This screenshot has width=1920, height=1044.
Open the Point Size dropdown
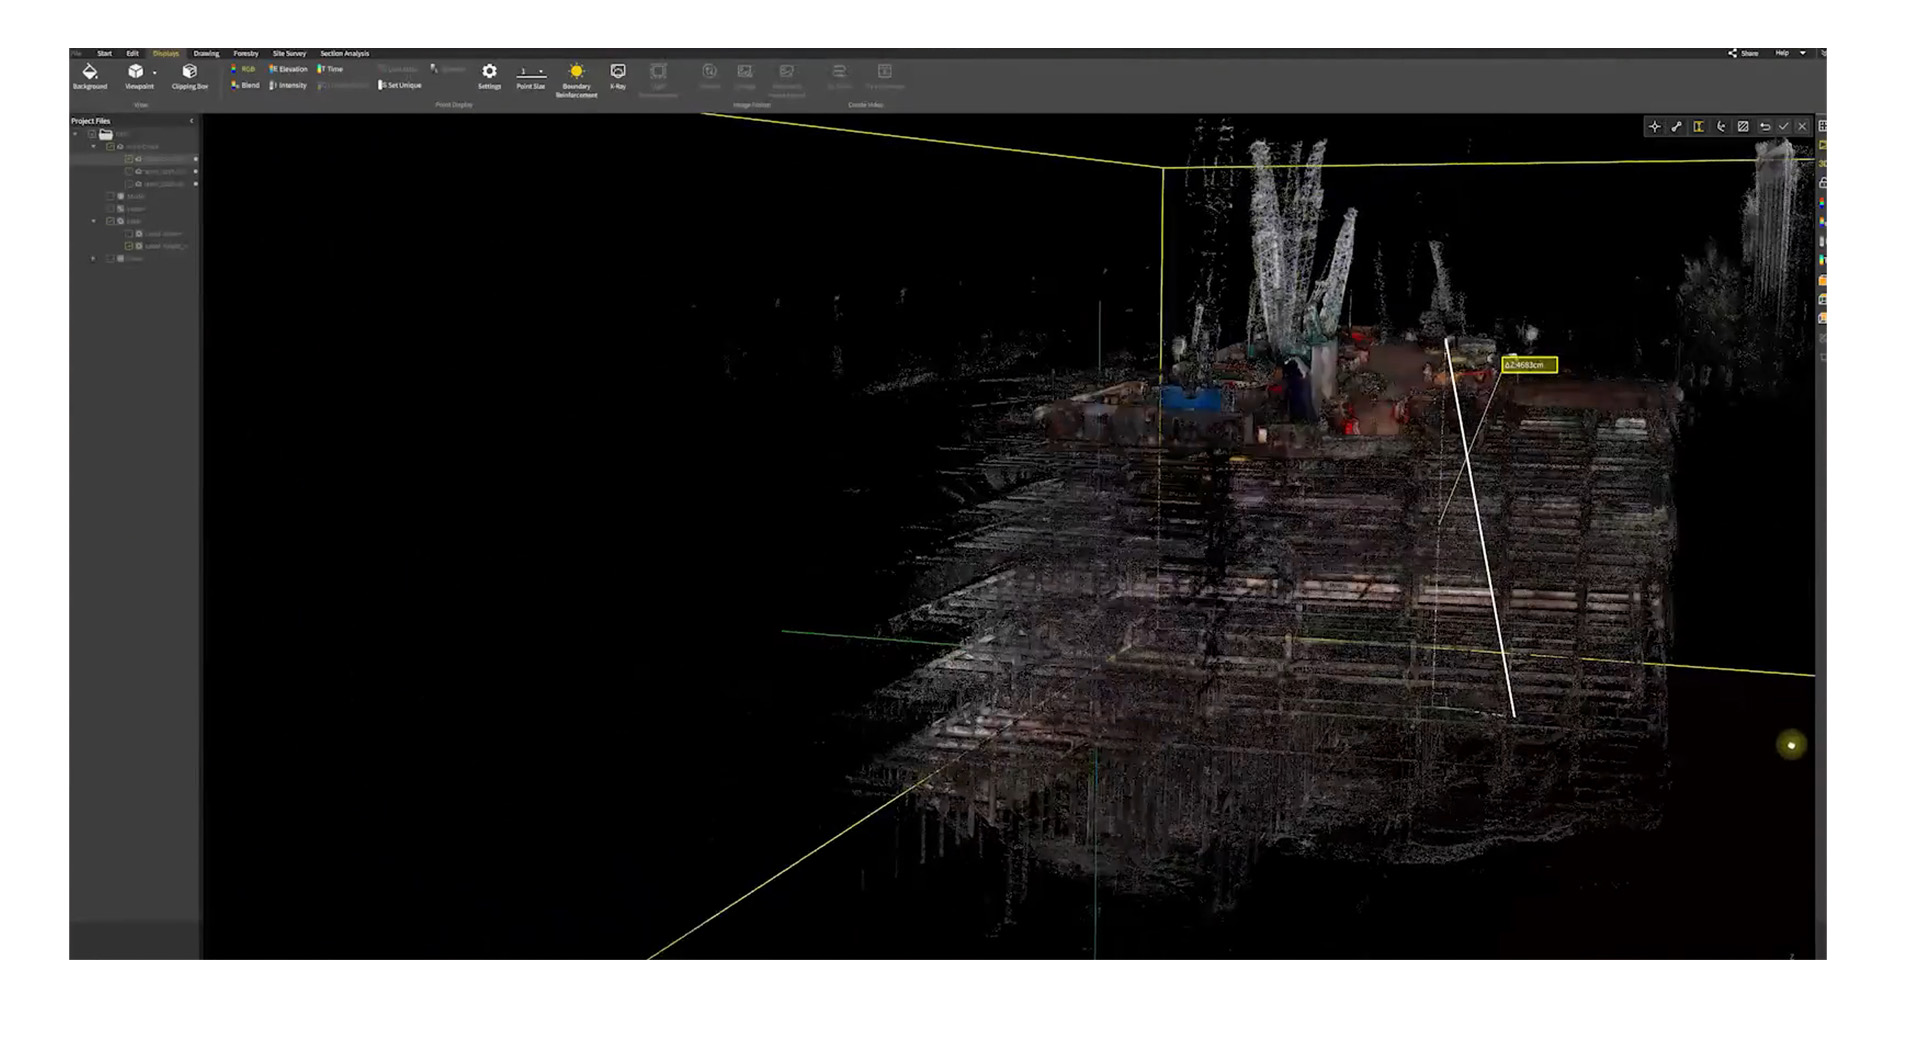541,72
